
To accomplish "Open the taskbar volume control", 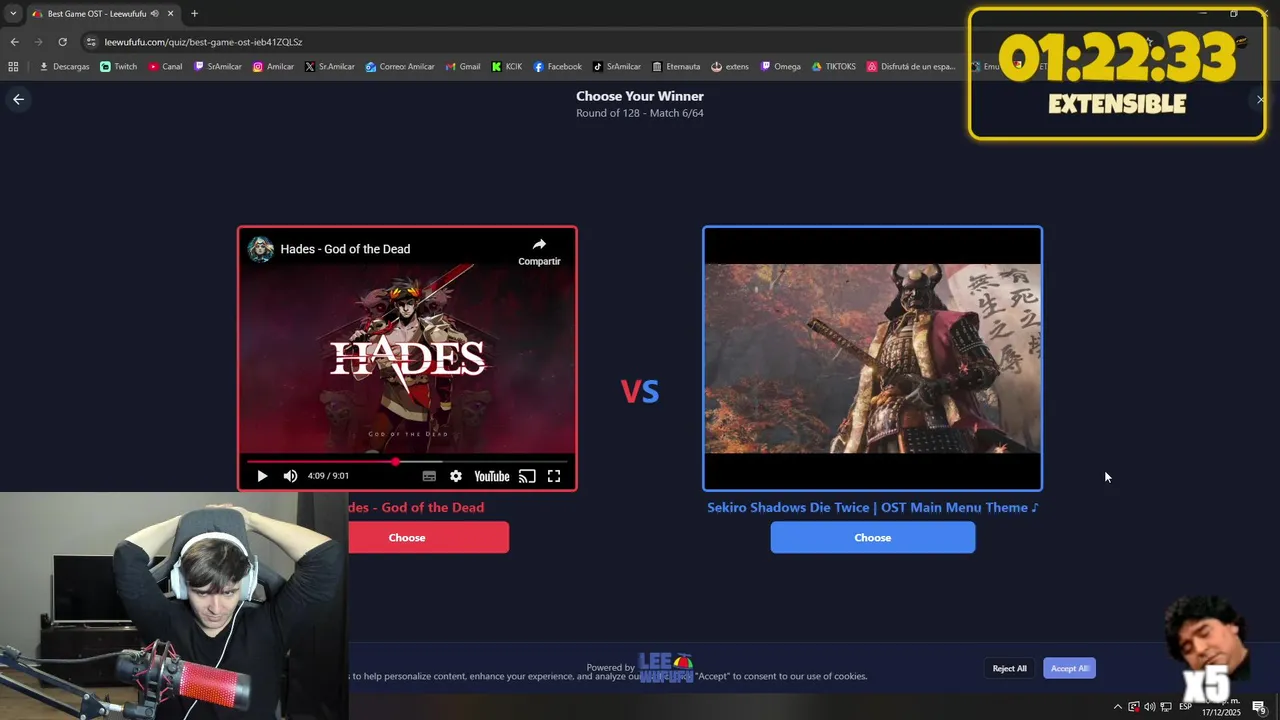I will (x=1149, y=707).
